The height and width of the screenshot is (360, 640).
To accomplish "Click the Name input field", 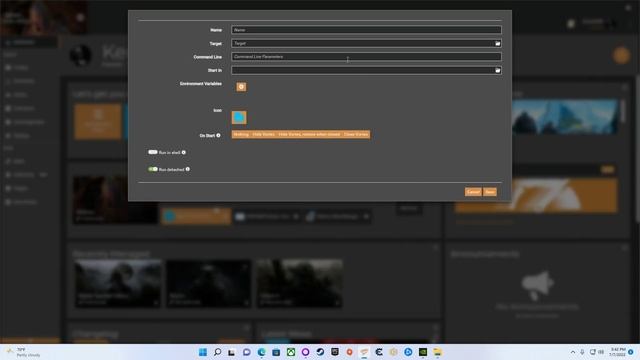I will coord(366,30).
